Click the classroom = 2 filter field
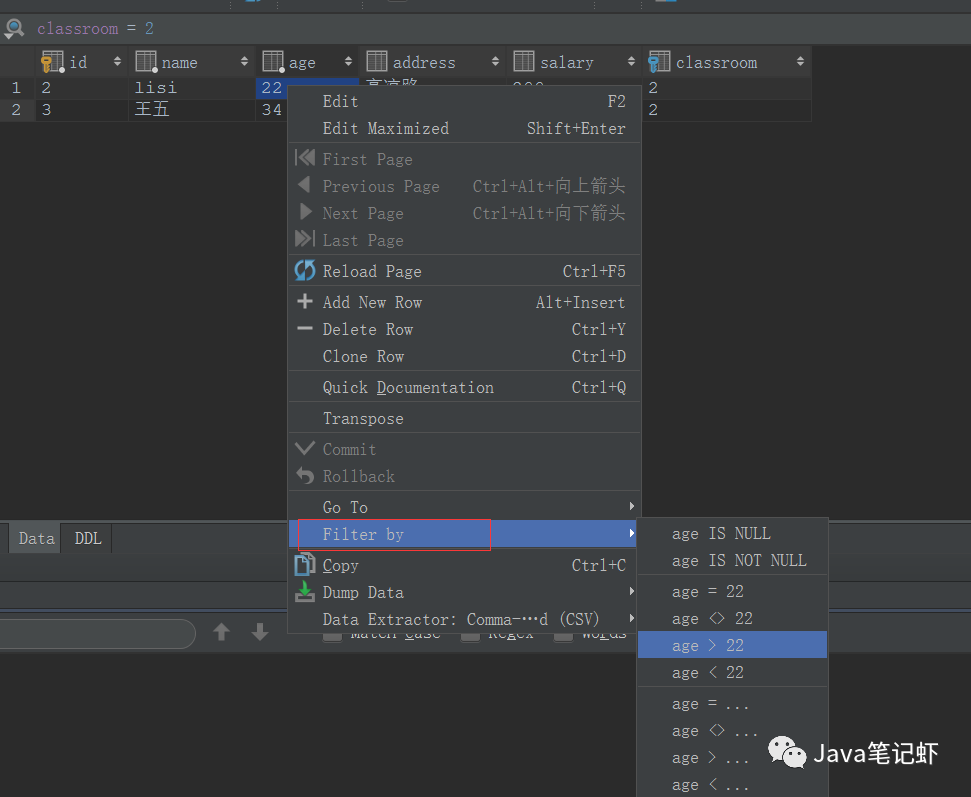971x797 pixels. pyautogui.click(x=95, y=28)
